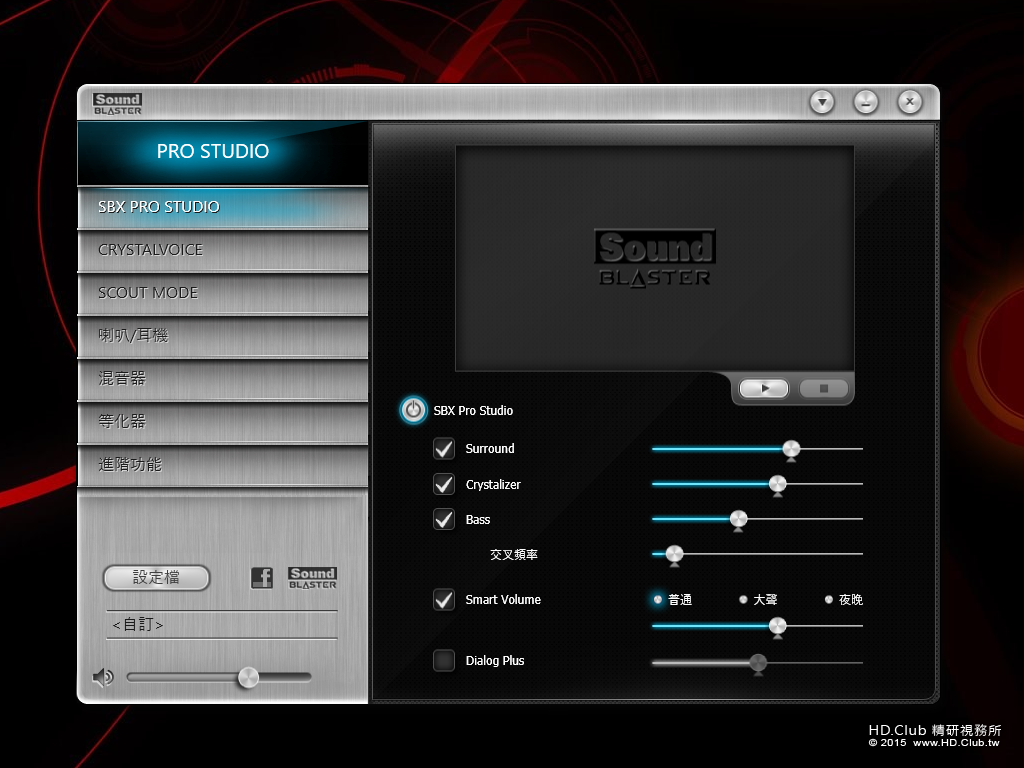The width and height of the screenshot is (1024, 768).
Task: Click the SBX Pro Studio label
Action: [473, 411]
